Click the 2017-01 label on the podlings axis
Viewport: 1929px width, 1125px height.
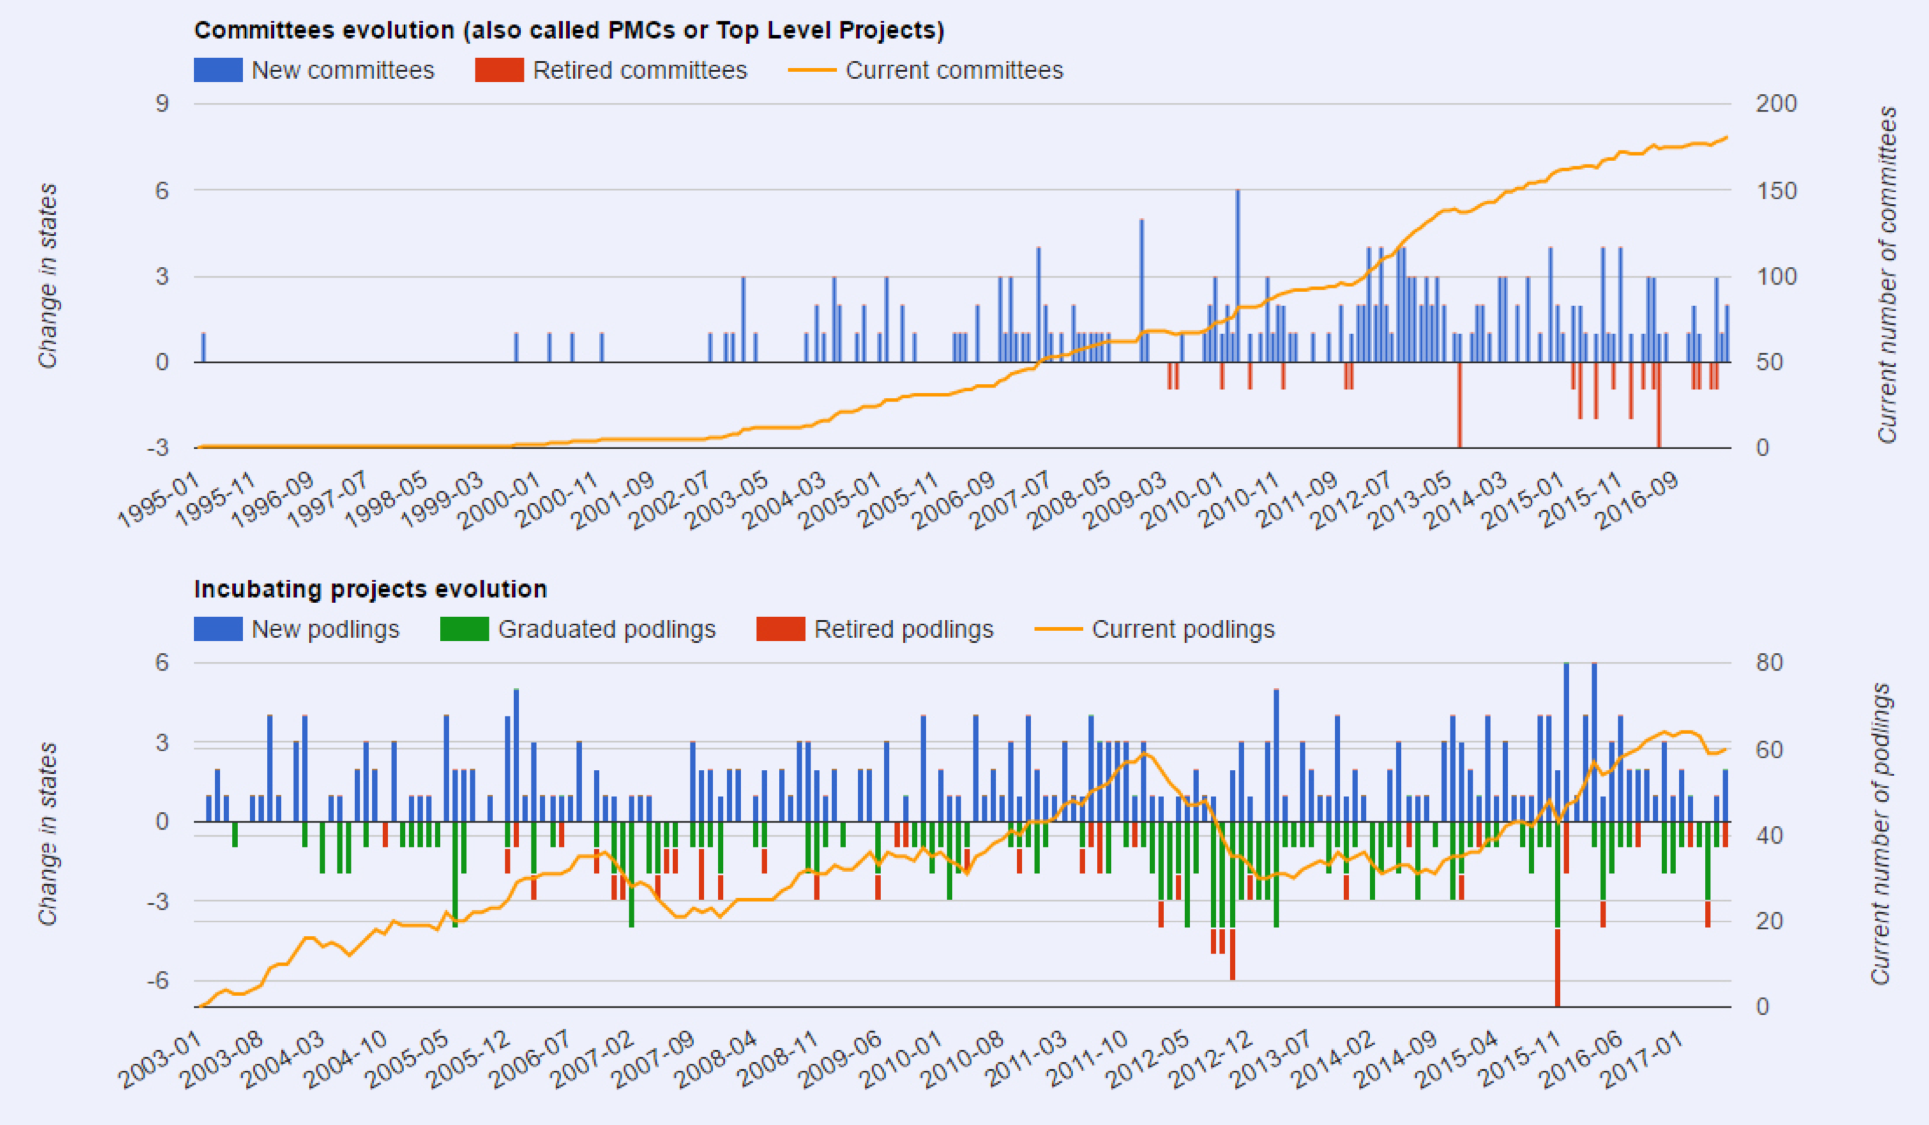tap(1643, 1059)
